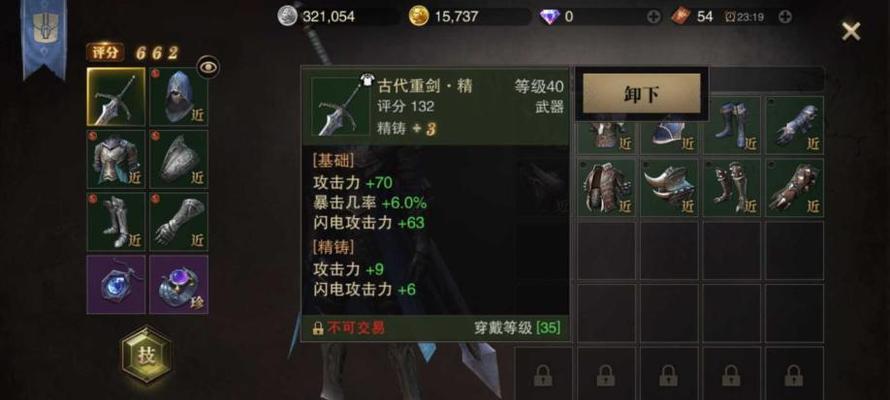
Task: Add tickets with the plus button
Action: (785, 17)
